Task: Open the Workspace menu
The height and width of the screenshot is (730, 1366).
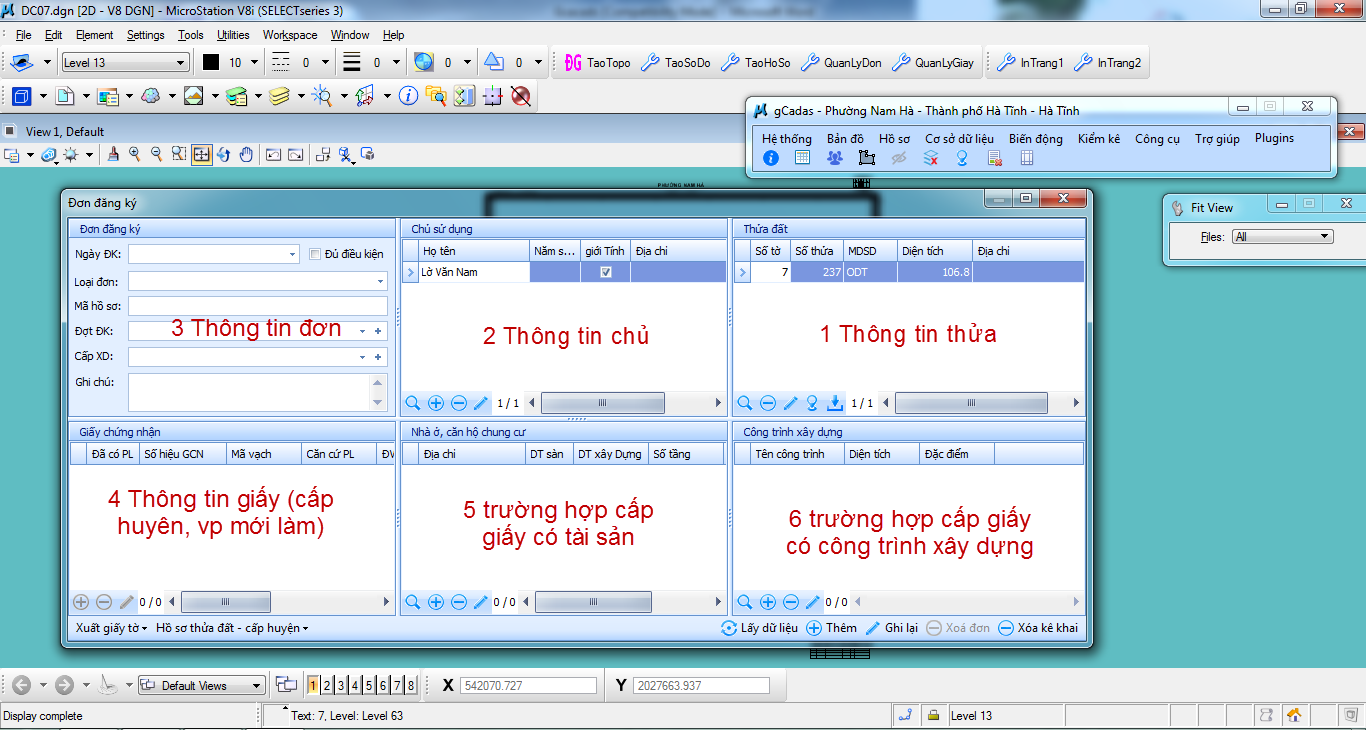Action: tap(290, 35)
